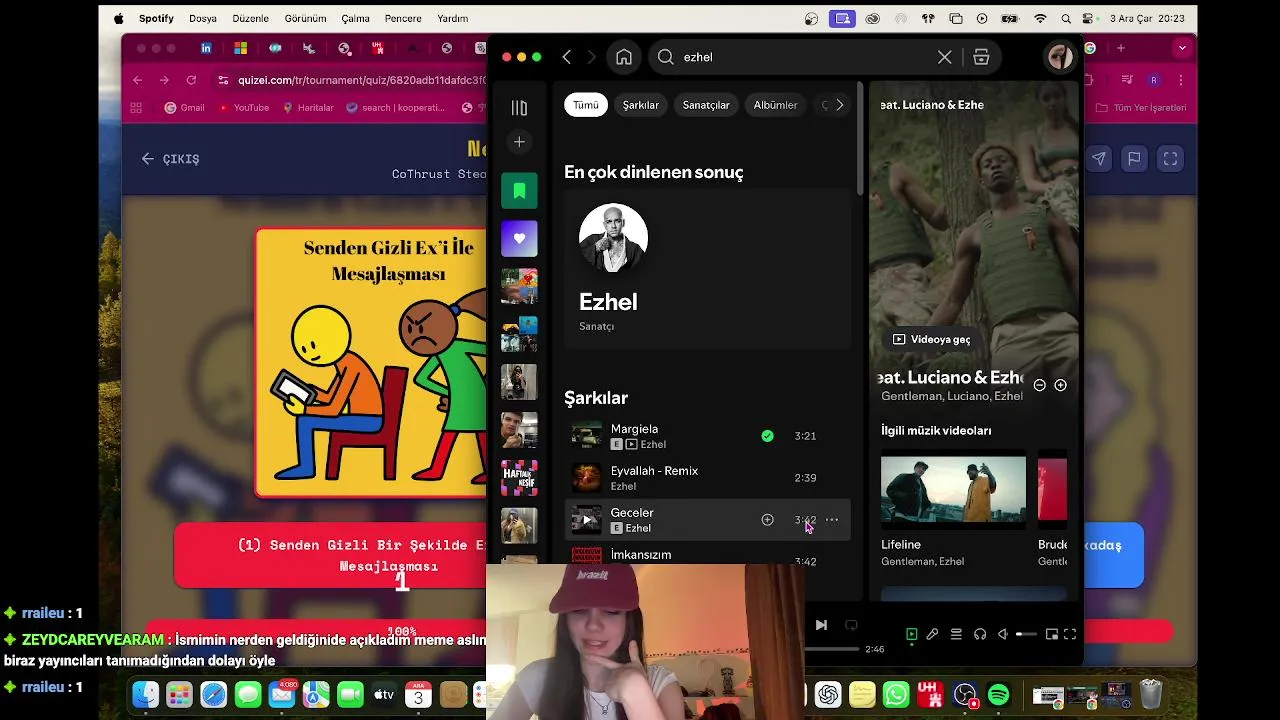
Task: Toggle the Now Playing view icon
Action: [911, 634]
